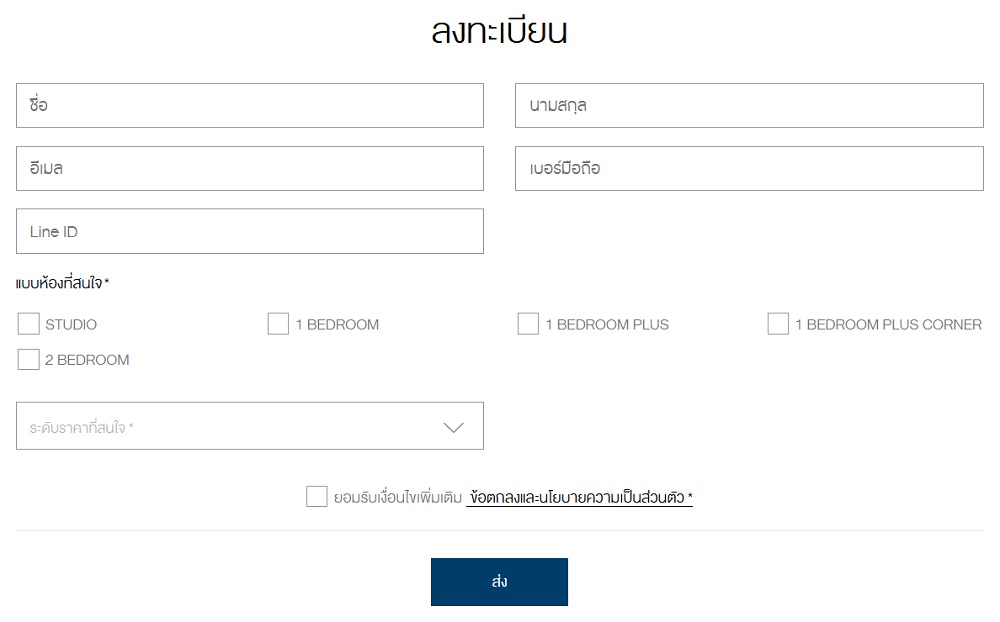1000x622 pixels.
Task: Click the Line ID input box
Action: click(250, 231)
